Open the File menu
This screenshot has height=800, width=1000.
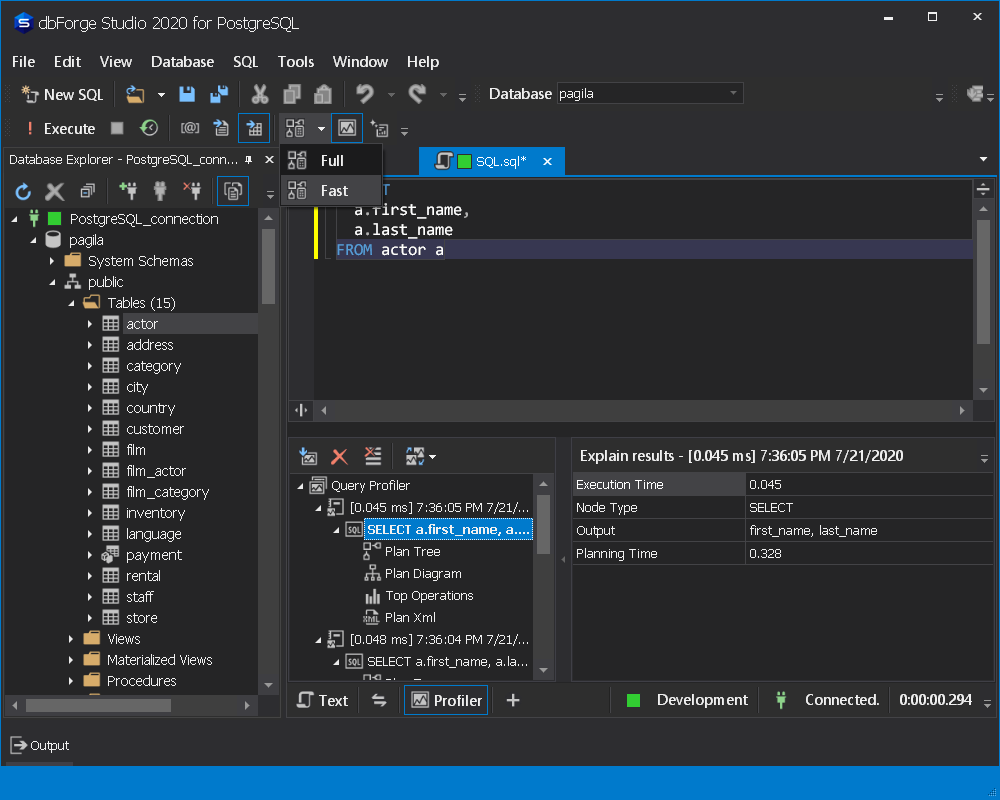(24, 62)
